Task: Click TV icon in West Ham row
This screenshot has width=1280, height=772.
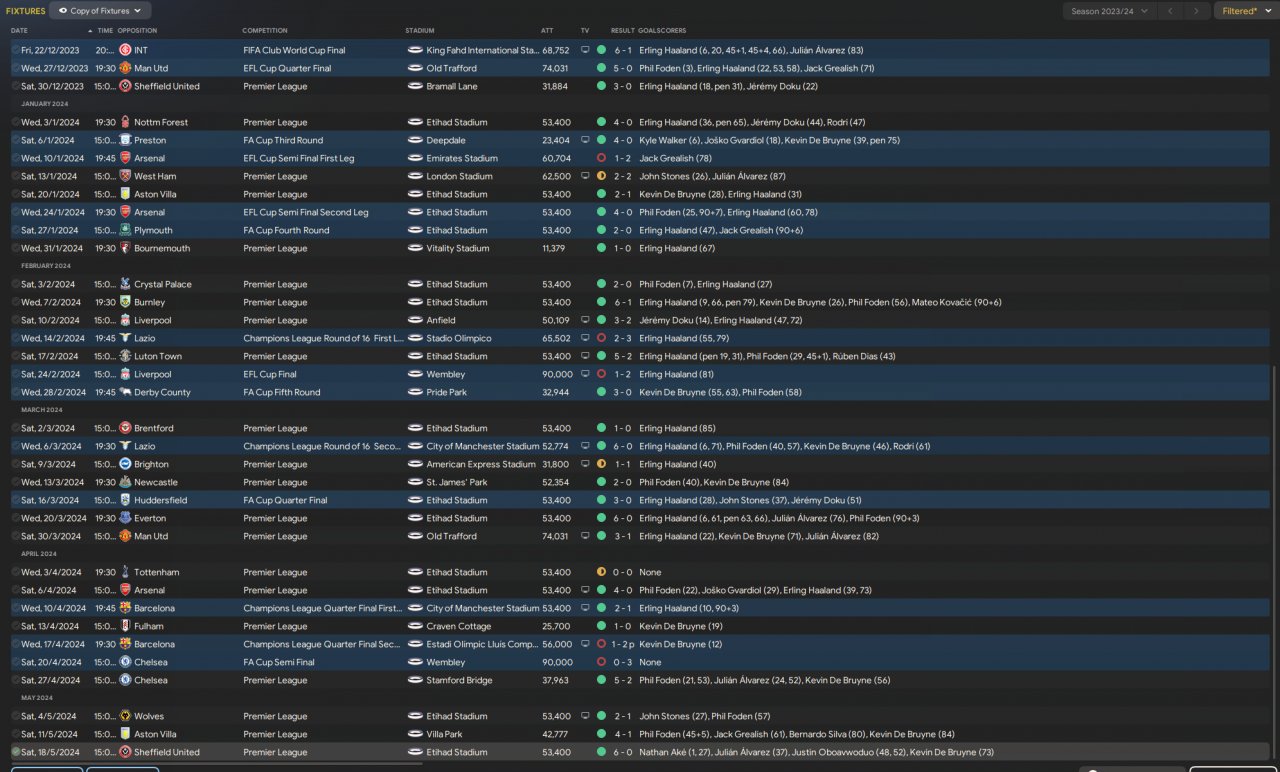Action: coord(585,176)
